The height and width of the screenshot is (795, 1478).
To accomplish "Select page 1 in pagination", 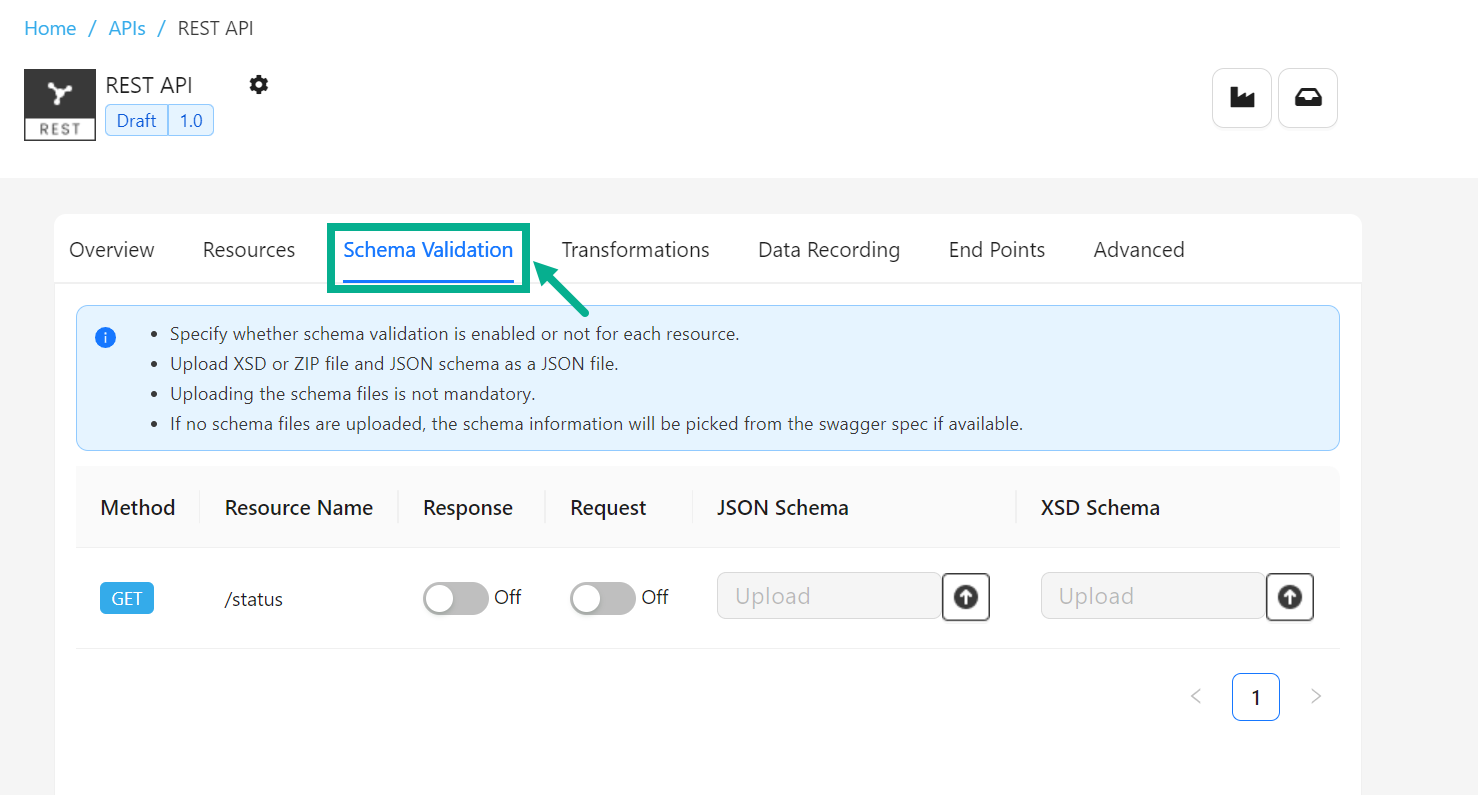I will coord(1255,697).
